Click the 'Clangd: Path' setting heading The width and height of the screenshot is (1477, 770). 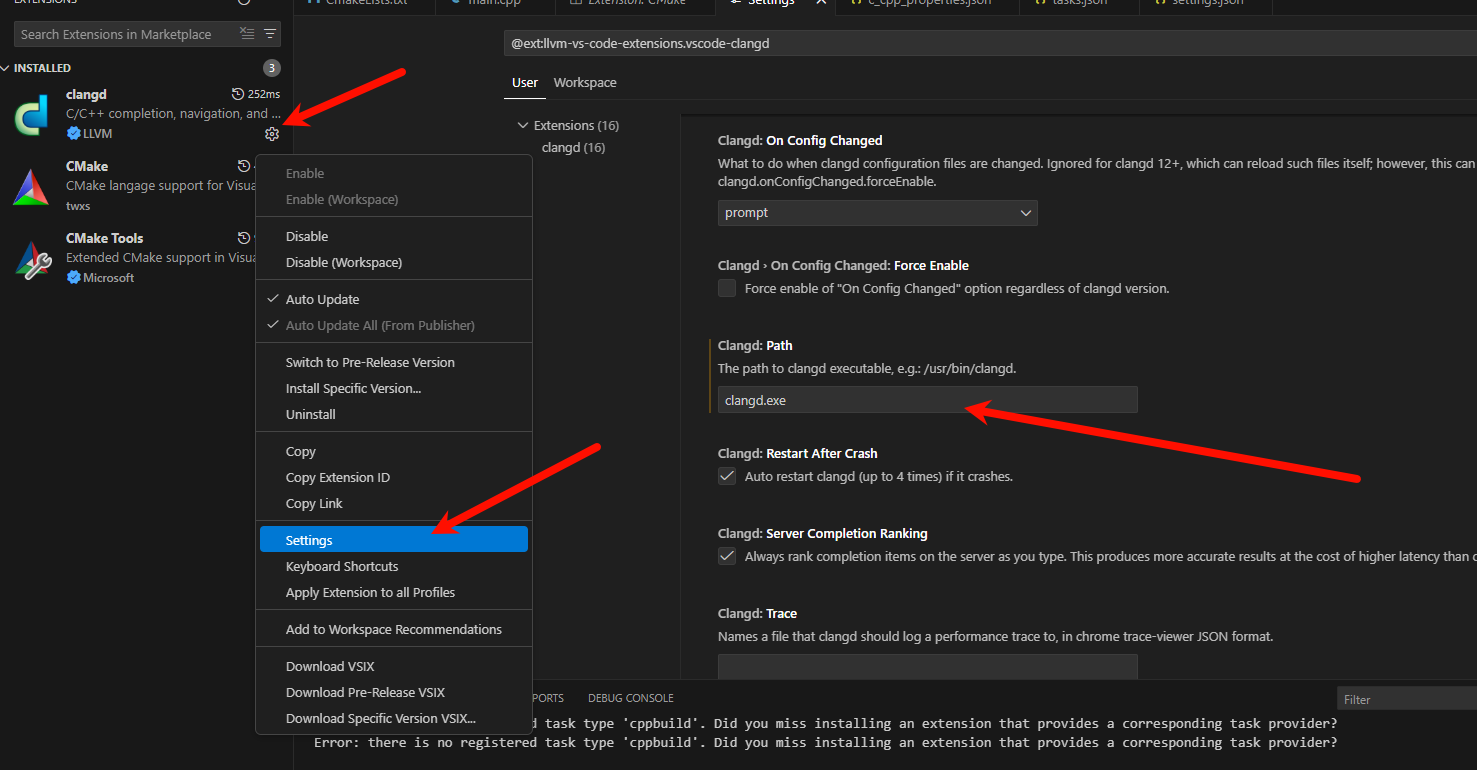(x=755, y=345)
